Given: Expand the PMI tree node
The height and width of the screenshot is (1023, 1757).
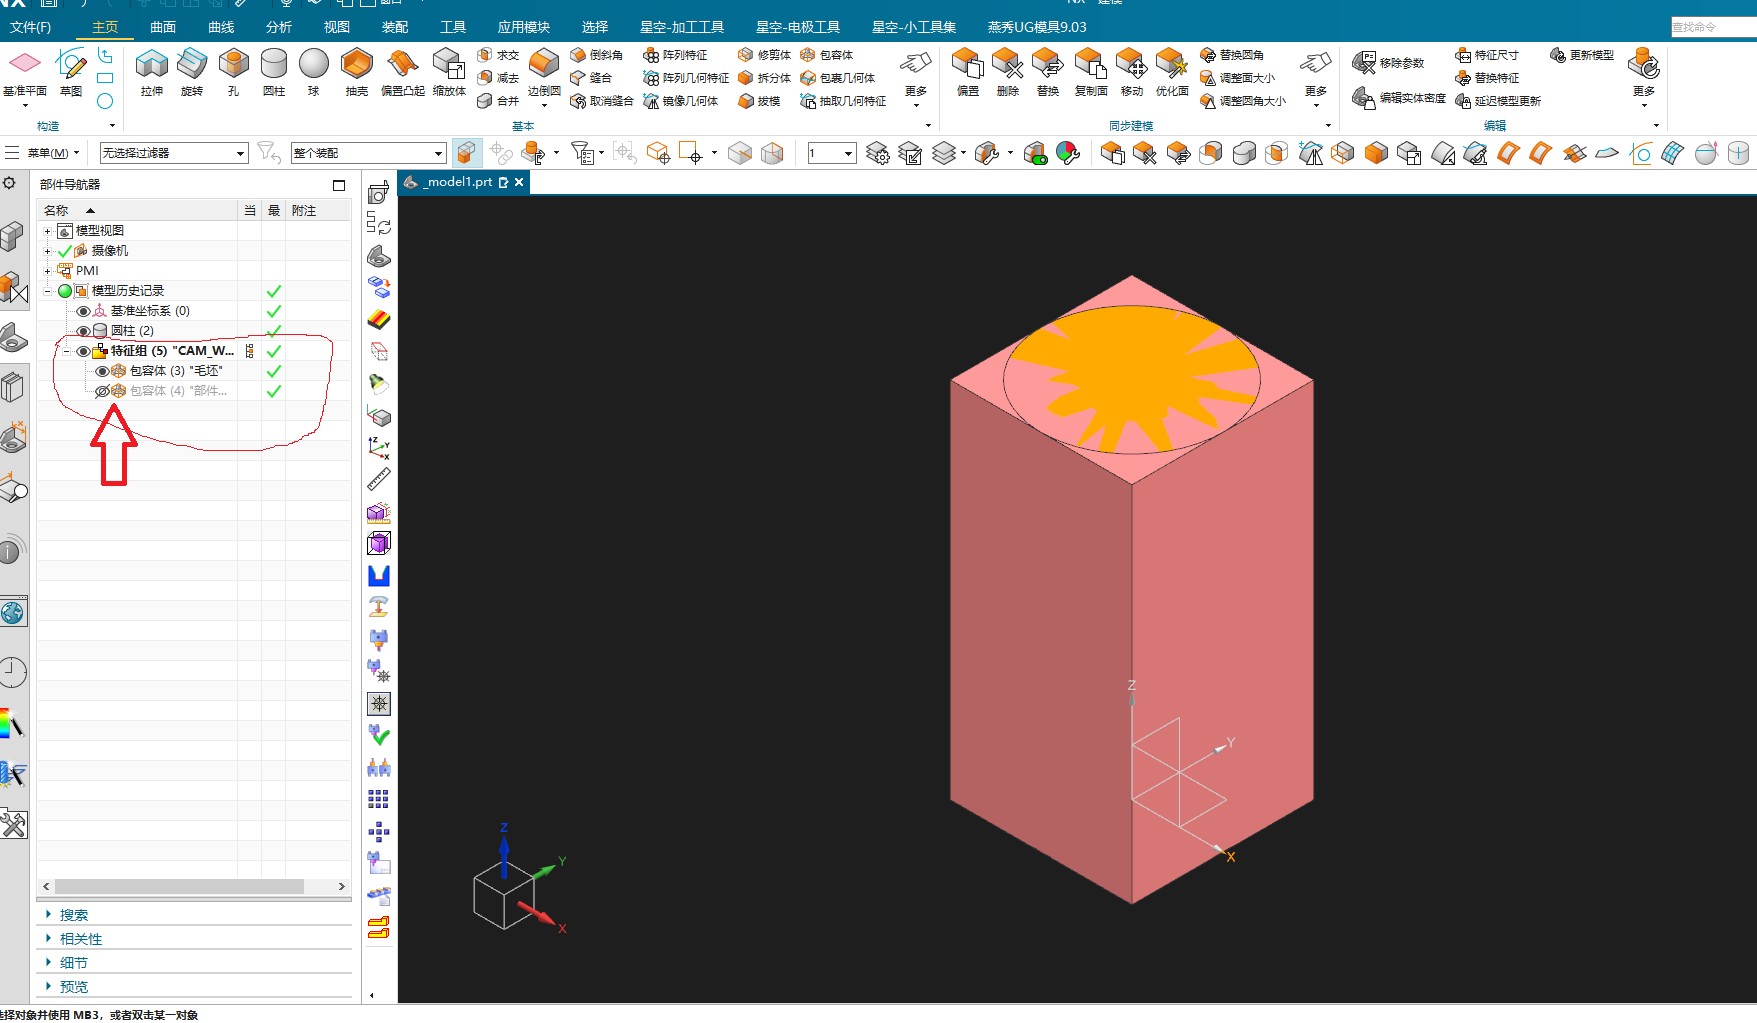Looking at the screenshot, I should 47,271.
